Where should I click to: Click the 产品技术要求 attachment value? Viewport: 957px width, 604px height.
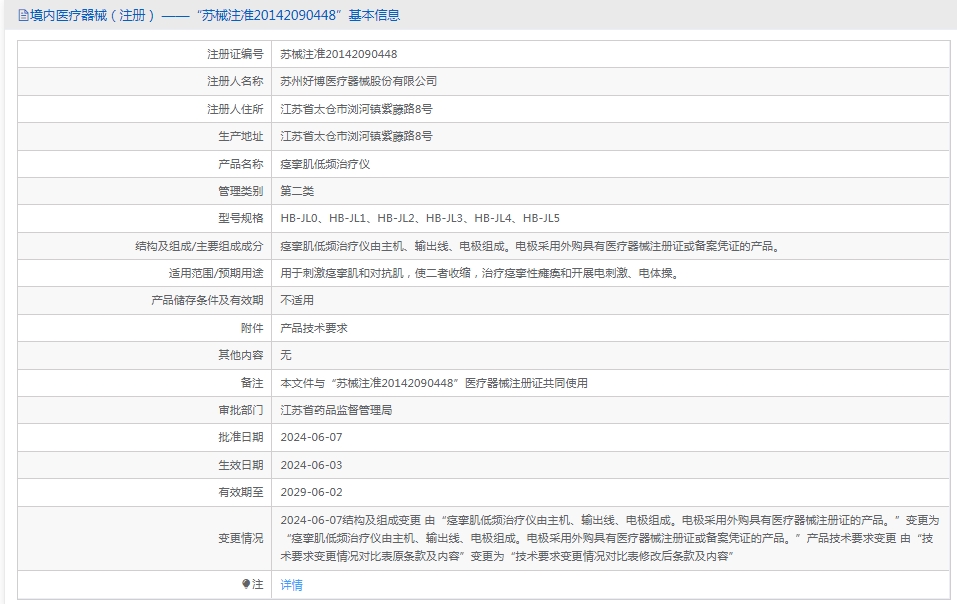click(314, 328)
